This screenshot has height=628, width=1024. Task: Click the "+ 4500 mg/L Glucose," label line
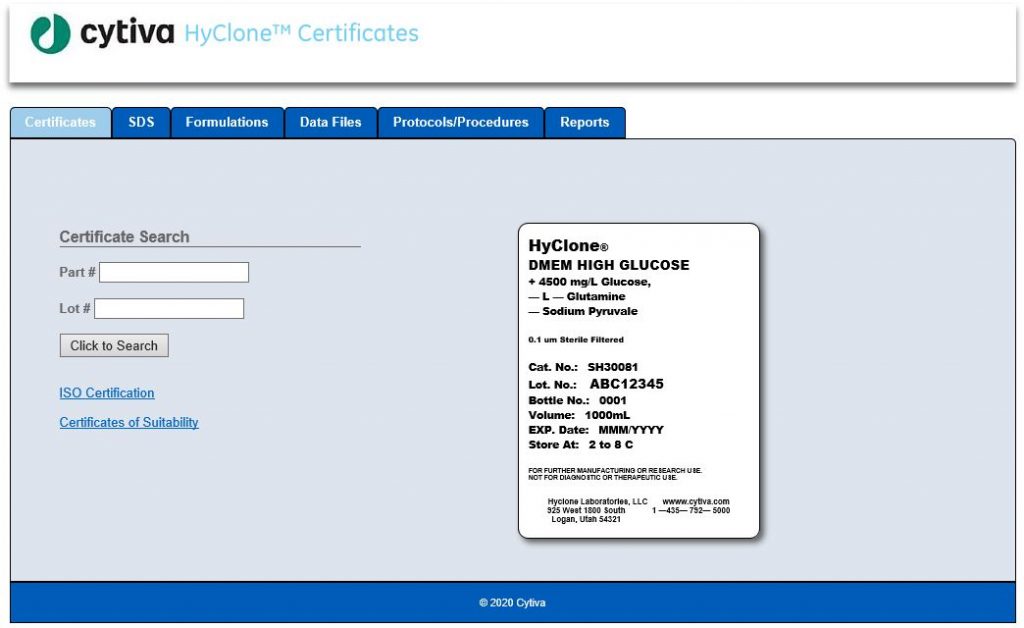pyautogui.click(x=590, y=282)
